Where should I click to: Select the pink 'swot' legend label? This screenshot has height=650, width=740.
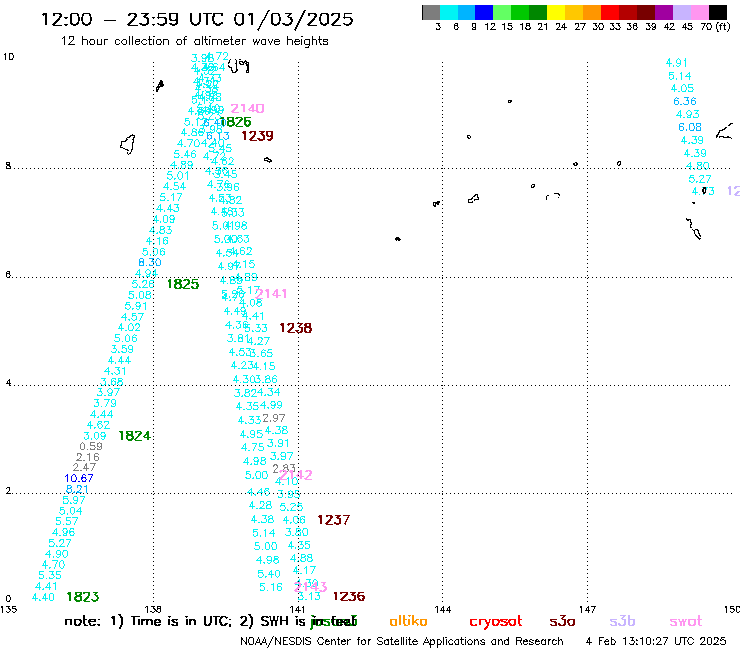686,622
